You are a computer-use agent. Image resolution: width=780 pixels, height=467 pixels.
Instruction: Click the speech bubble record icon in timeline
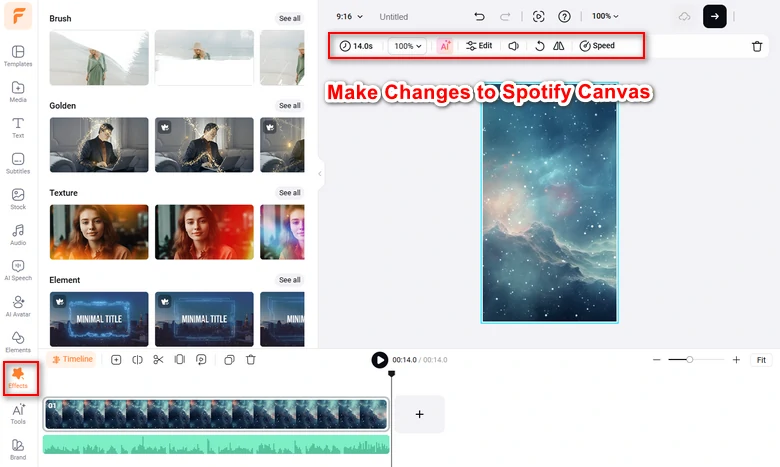click(x=201, y=360)
